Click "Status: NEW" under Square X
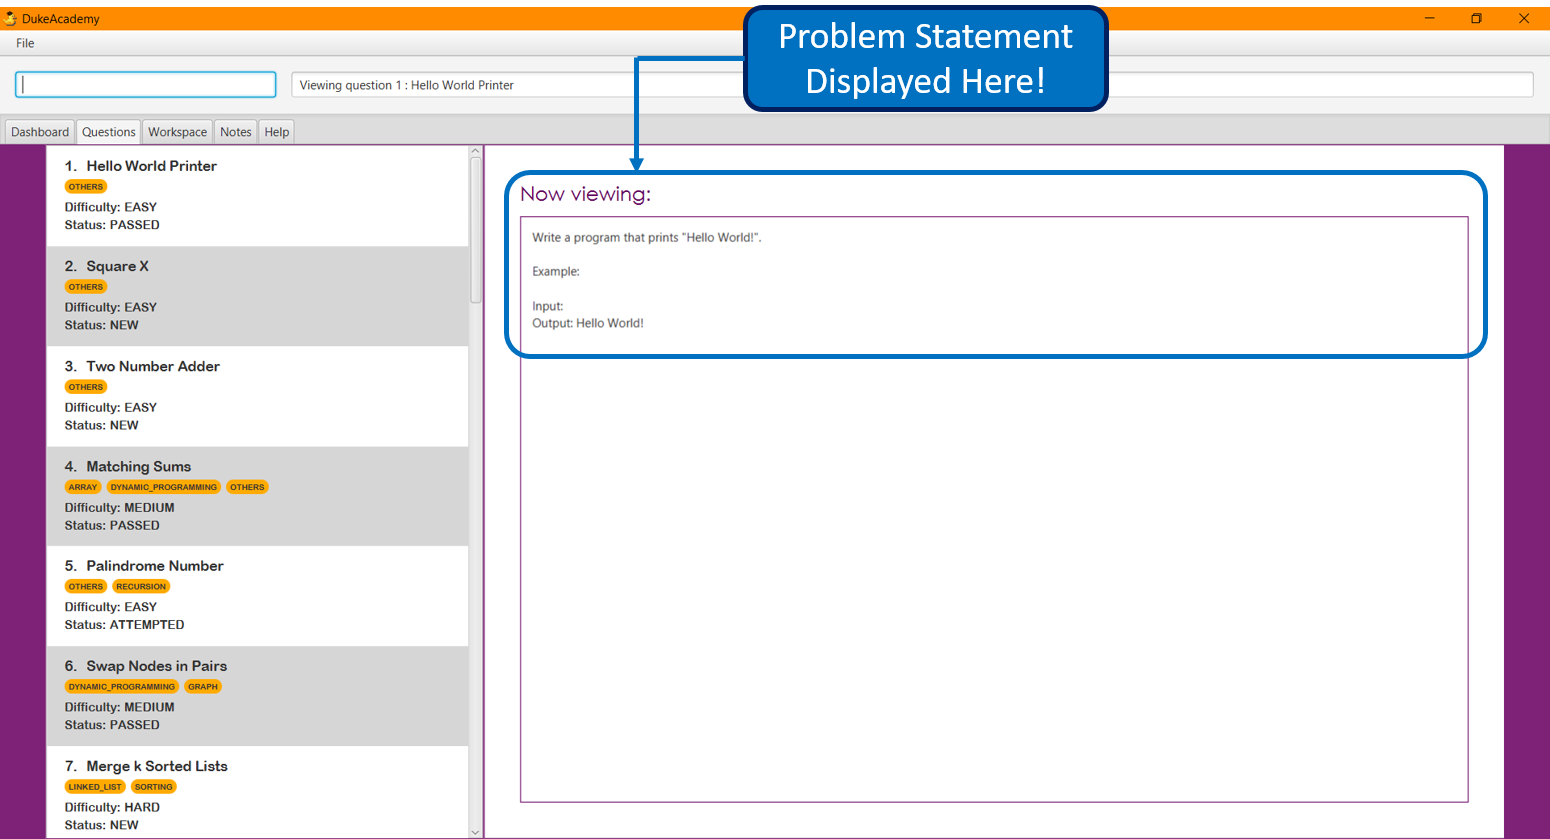Viewport: 1550px width, 839px height. 102,325
